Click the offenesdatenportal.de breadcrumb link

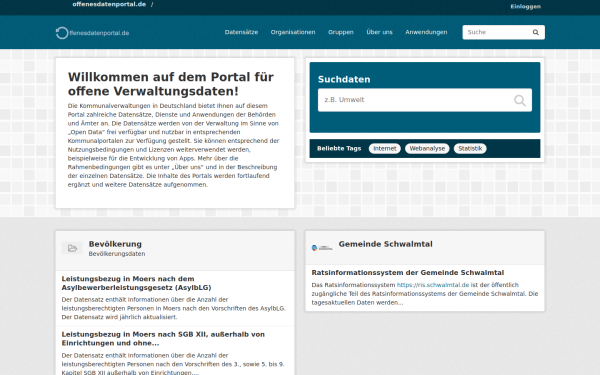[109, 4]
